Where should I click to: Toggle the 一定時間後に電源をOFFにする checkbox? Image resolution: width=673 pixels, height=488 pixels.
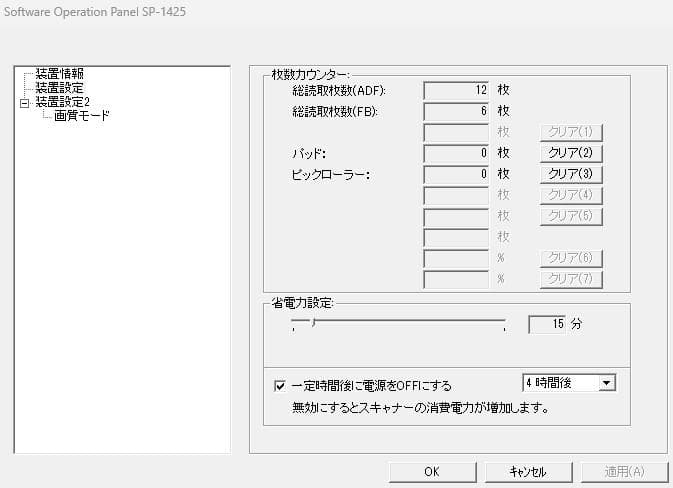click(x=280, y=385)
